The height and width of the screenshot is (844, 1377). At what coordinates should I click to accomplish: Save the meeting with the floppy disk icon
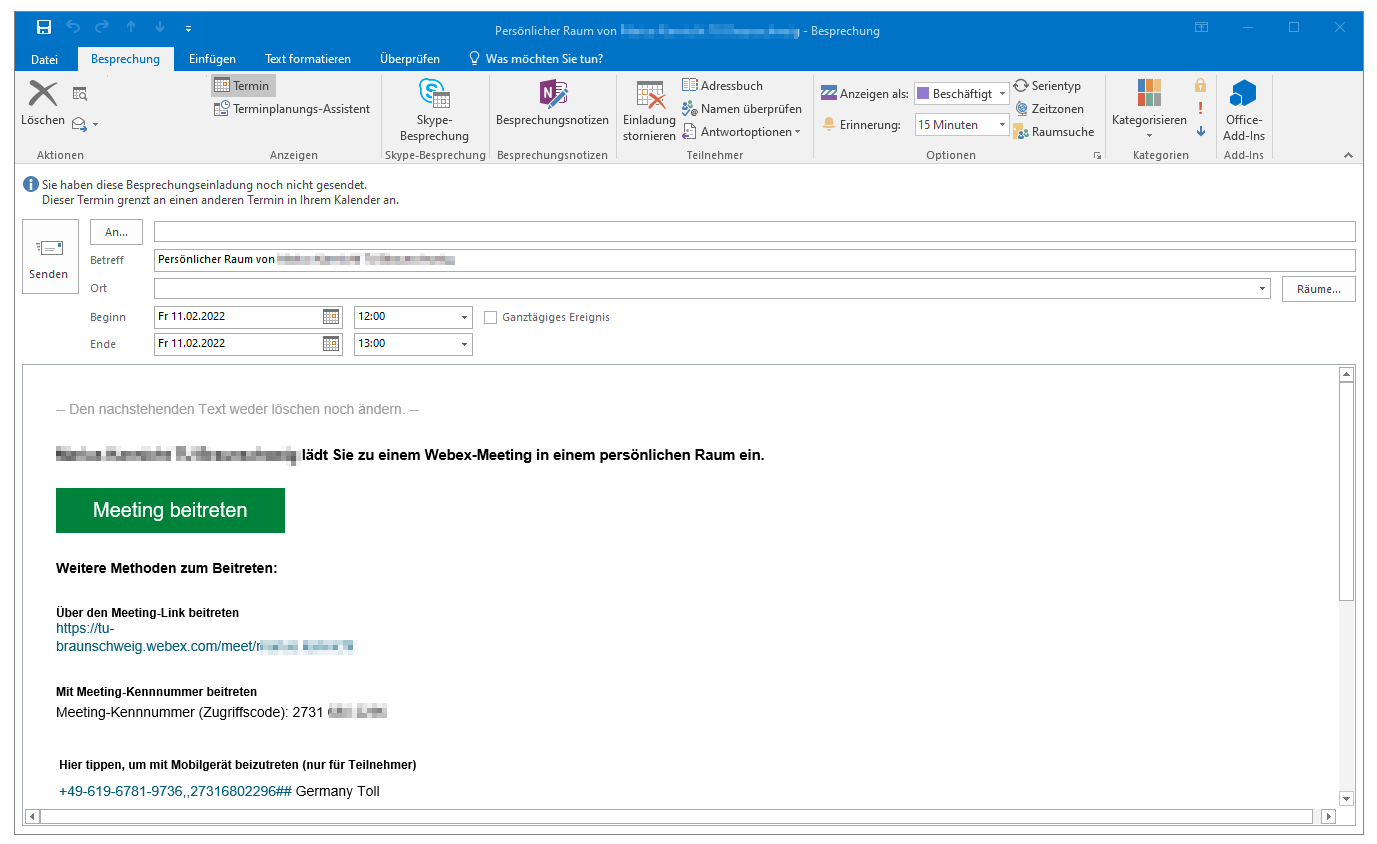point(44,28)
